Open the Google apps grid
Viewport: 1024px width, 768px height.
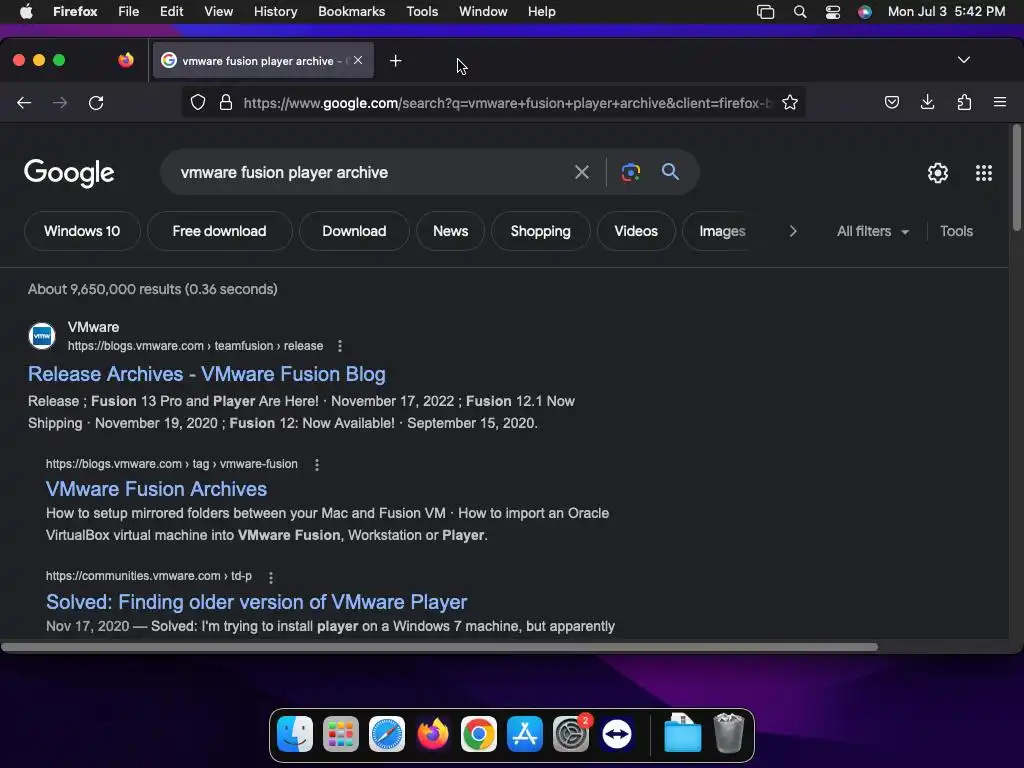coord(984,172)
